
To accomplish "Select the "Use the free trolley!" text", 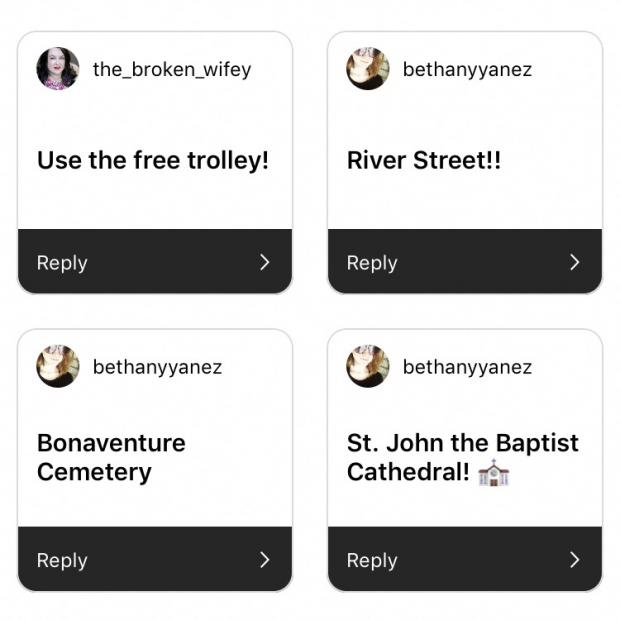I will [153, 161].
